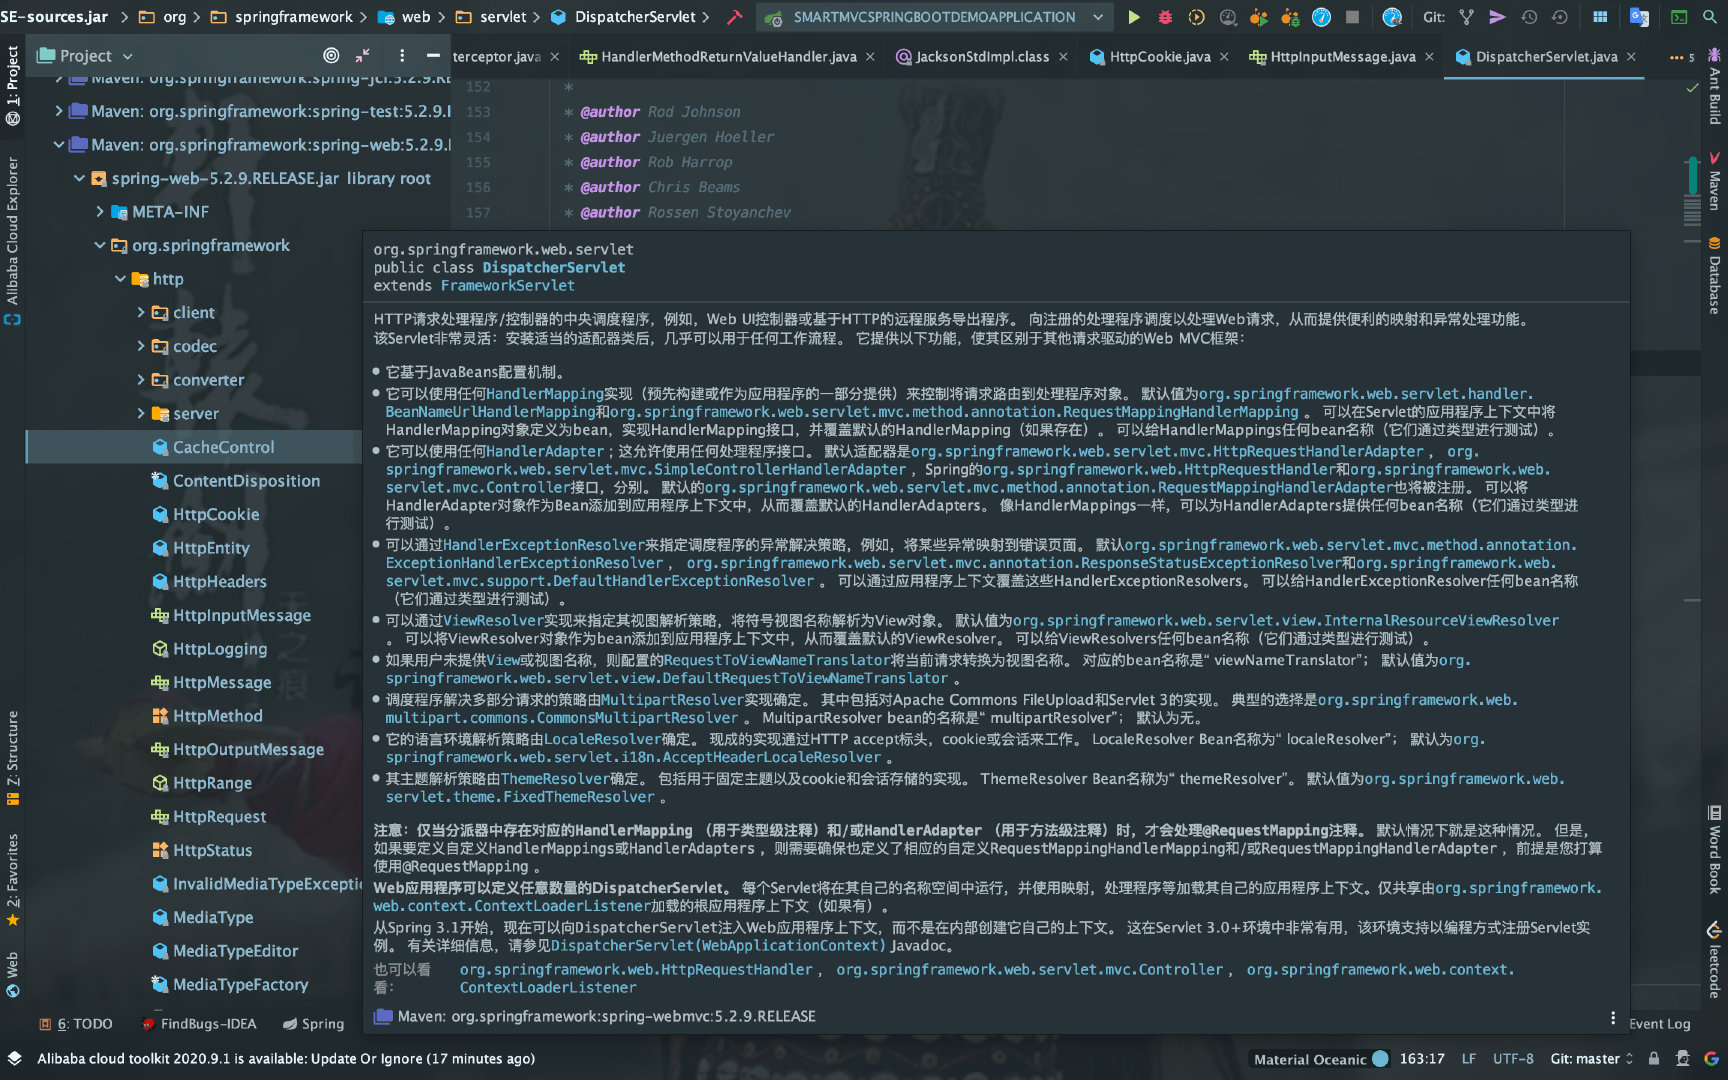
Task: Open the Terminal icon in top toolbar
Action: click(x=1679, y=17)
